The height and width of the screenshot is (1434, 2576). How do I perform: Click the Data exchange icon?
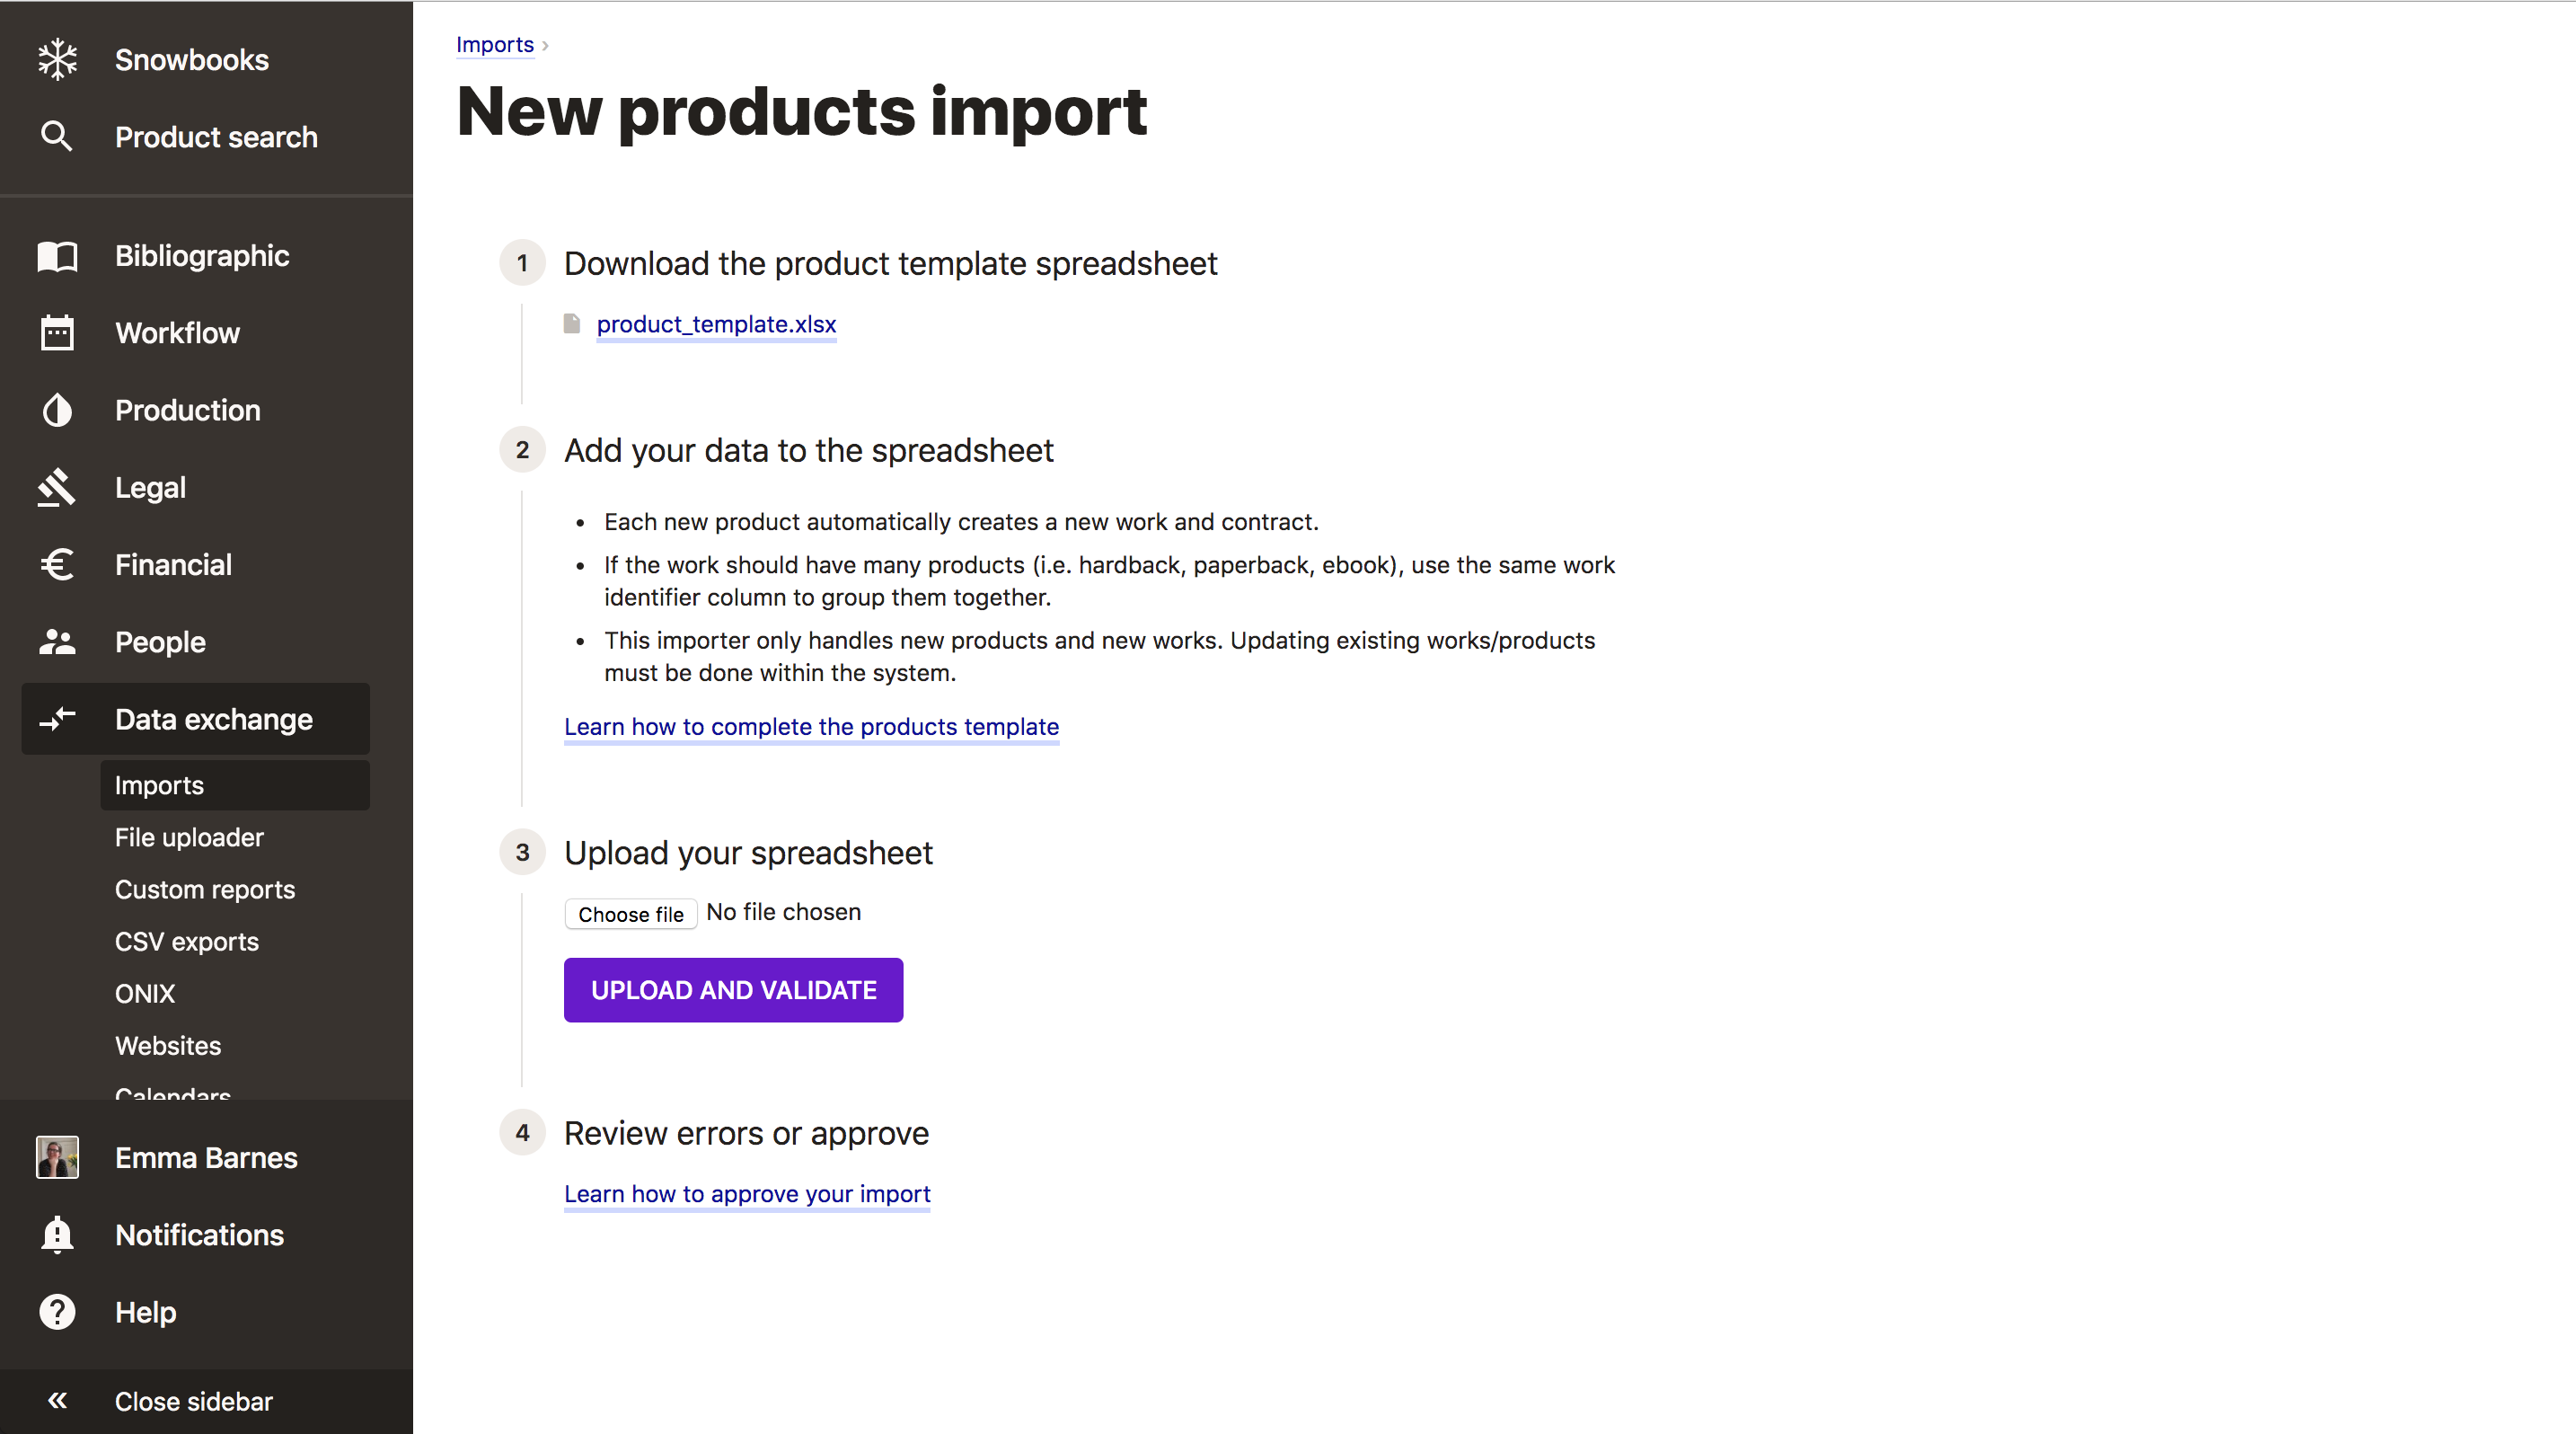[58, 719]
